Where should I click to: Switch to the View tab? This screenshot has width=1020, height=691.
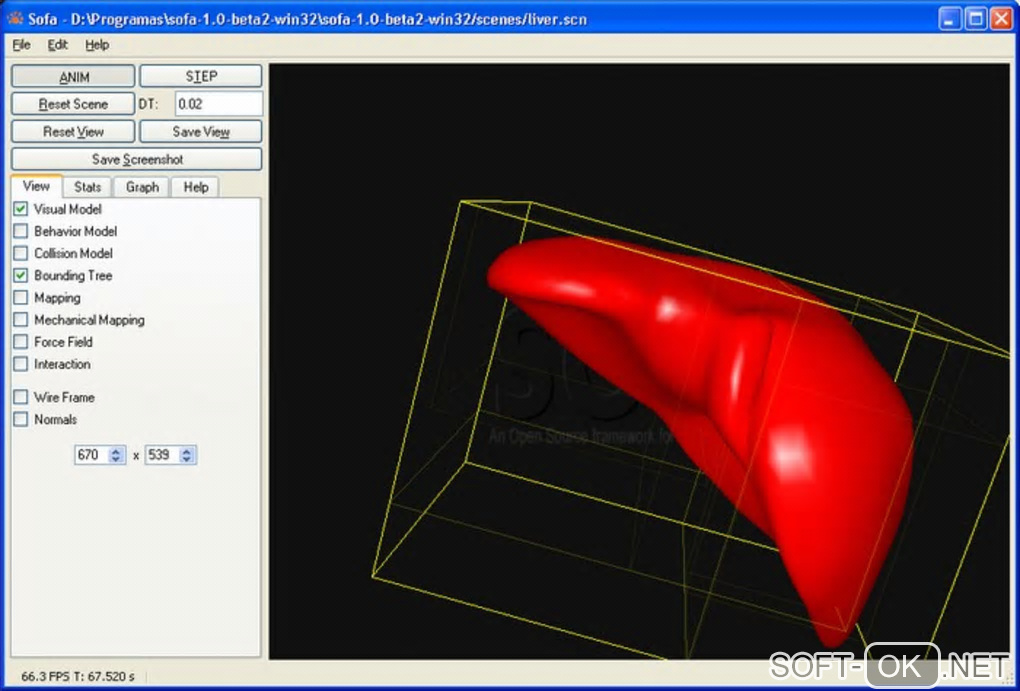click(x=36, y=186)
